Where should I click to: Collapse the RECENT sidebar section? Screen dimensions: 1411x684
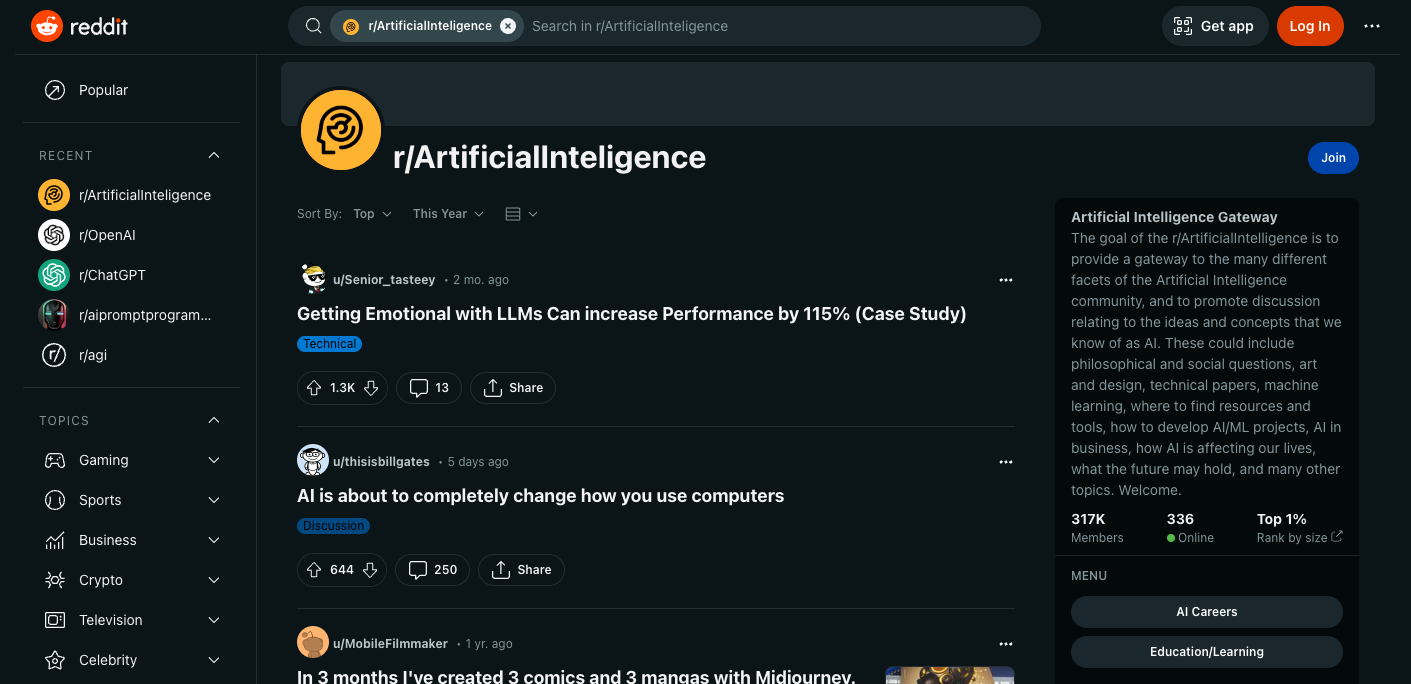click(x=213, y=155)
